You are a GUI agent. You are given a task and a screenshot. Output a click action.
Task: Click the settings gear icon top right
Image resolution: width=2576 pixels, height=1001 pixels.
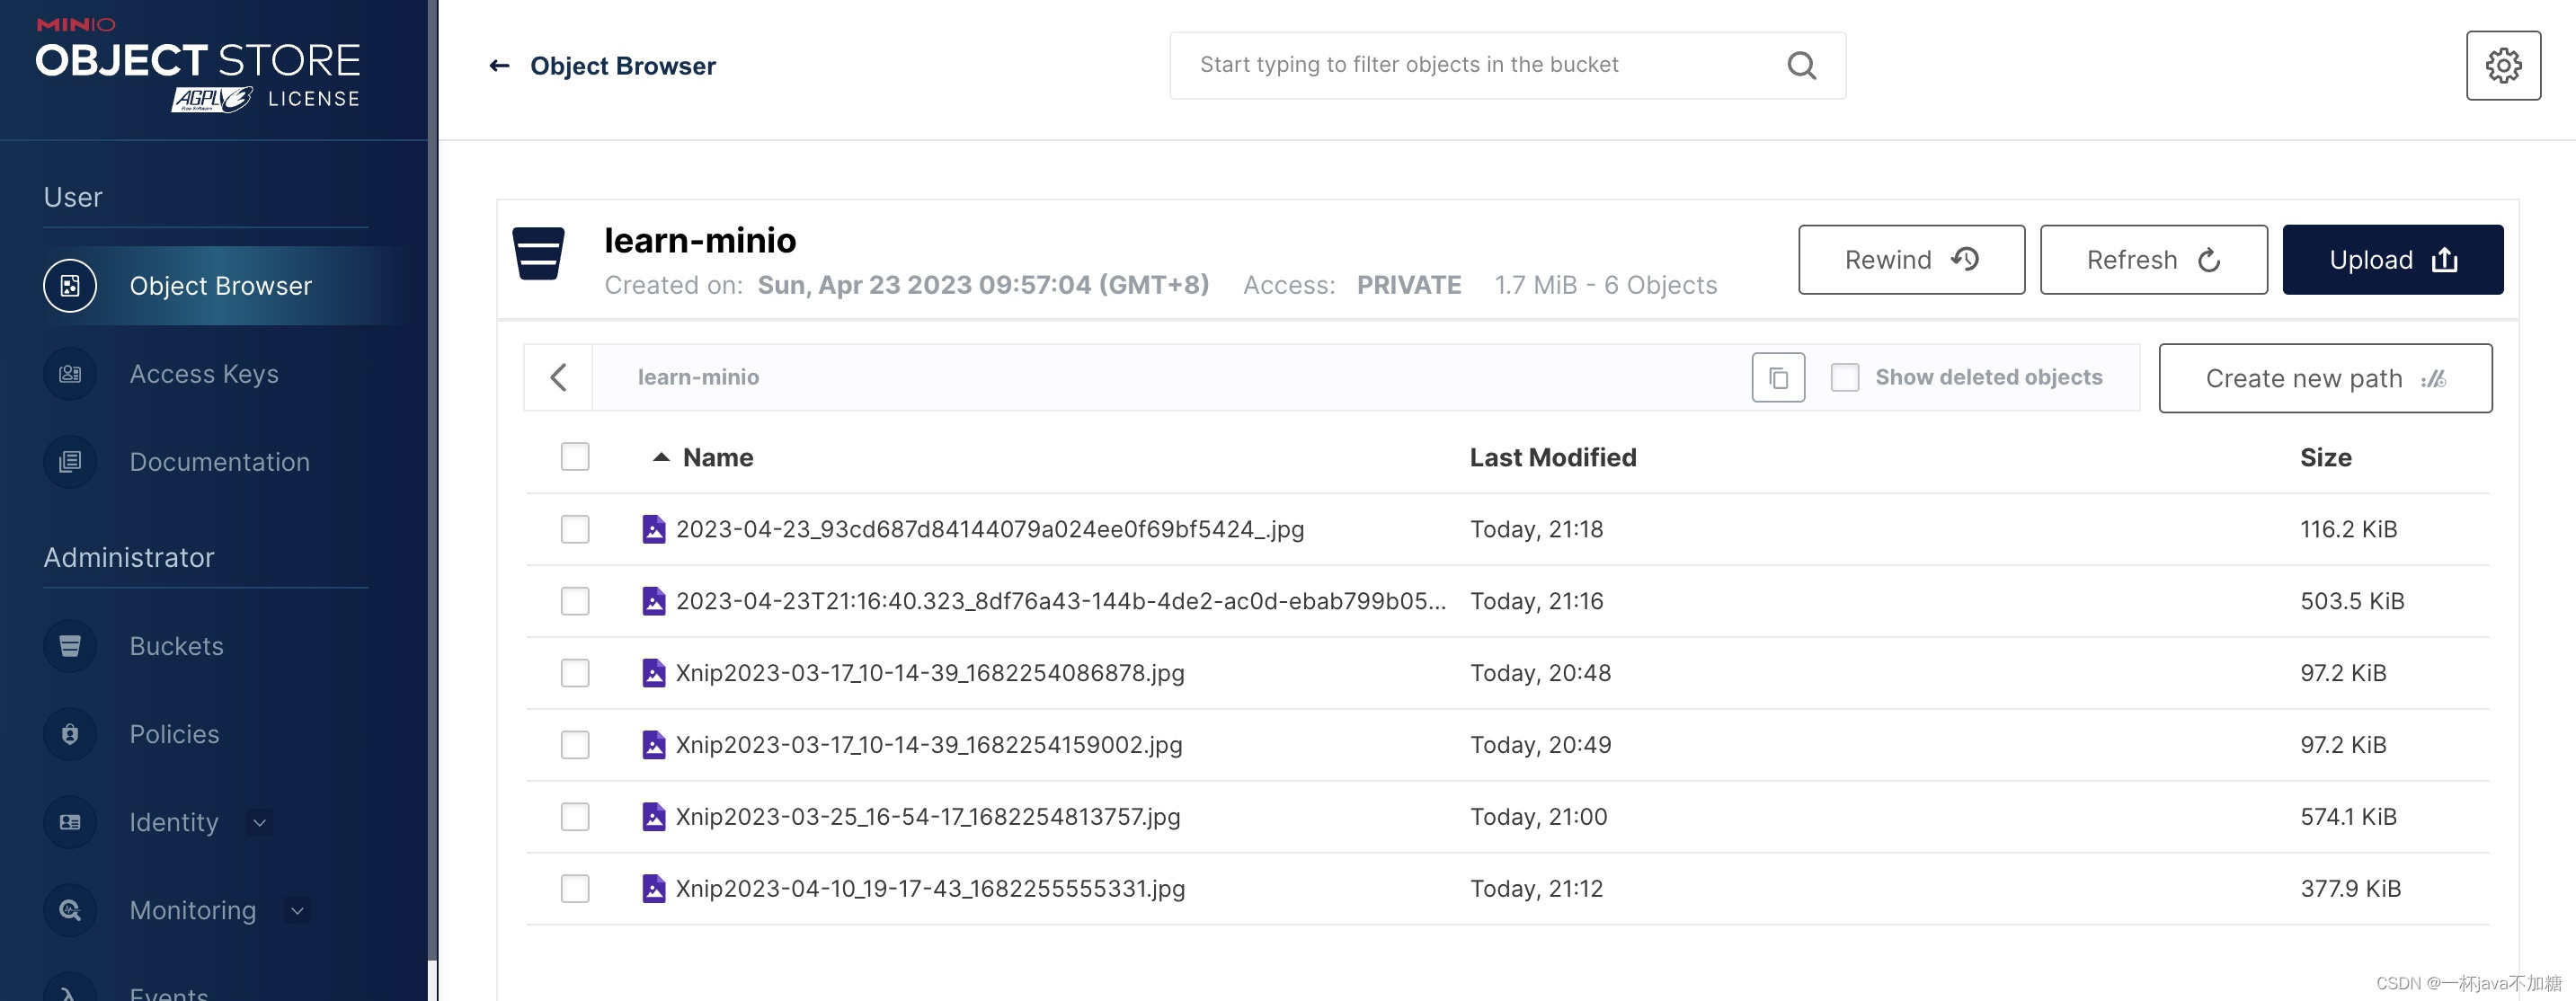[2504, 64]
